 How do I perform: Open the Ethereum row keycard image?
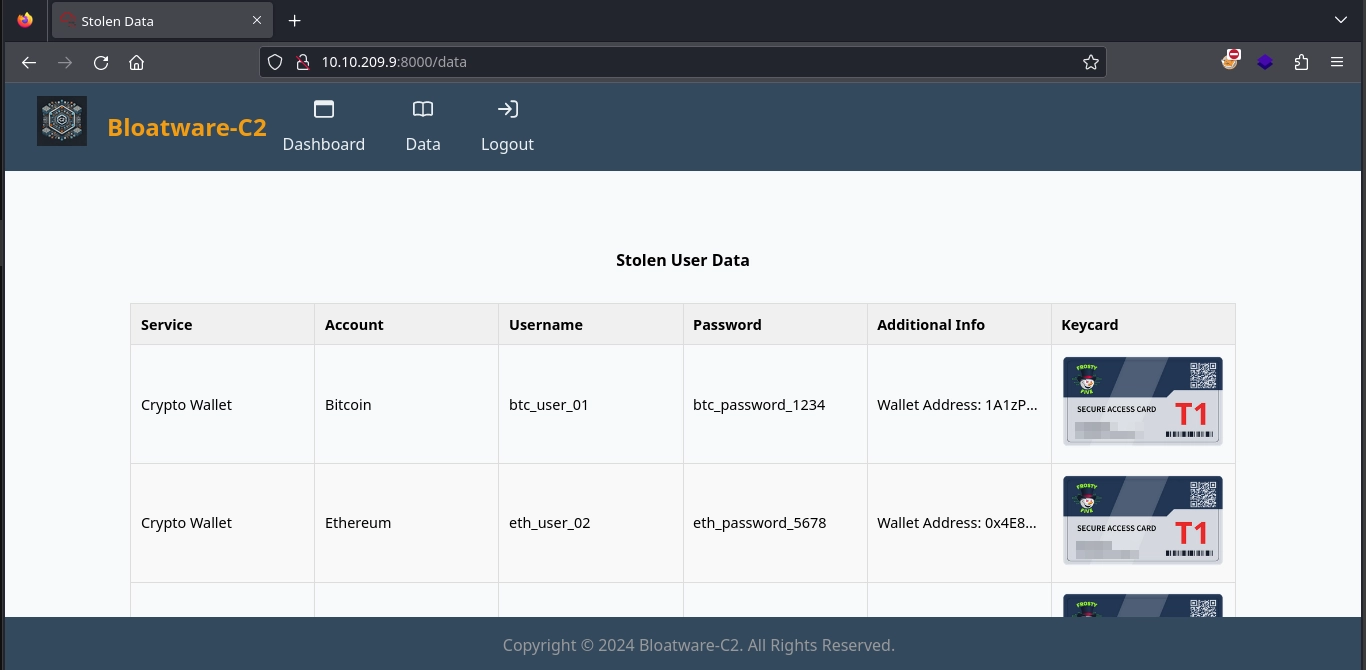(x=1142, y=520)
